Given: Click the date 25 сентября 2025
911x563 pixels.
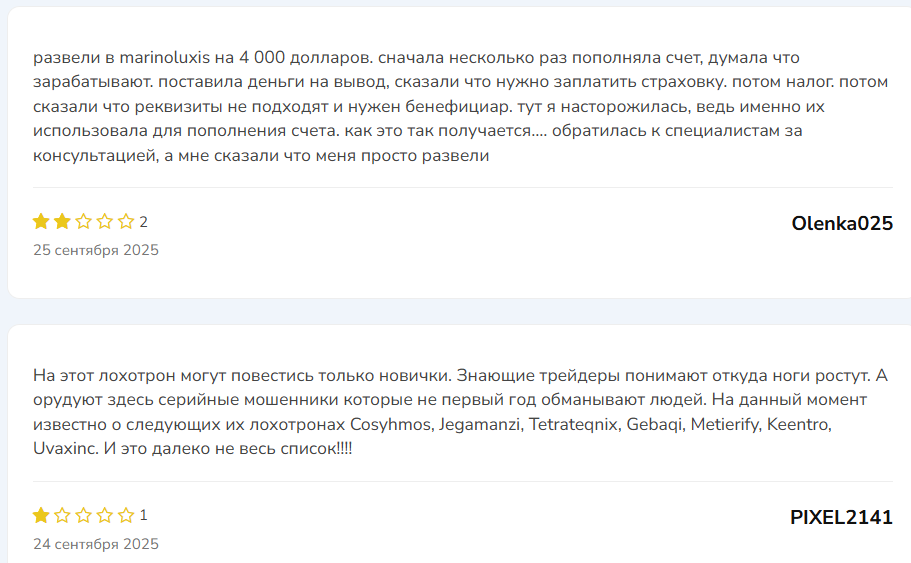Looking at the screenshot, I should click(x=96, y=250).
